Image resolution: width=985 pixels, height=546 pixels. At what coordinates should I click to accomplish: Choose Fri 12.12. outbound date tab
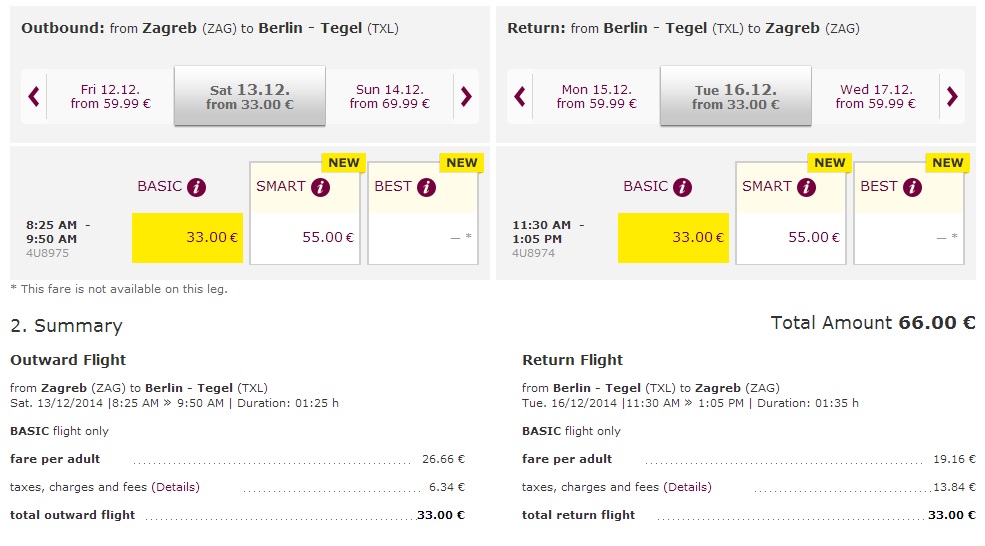click(x=112, y=96)
